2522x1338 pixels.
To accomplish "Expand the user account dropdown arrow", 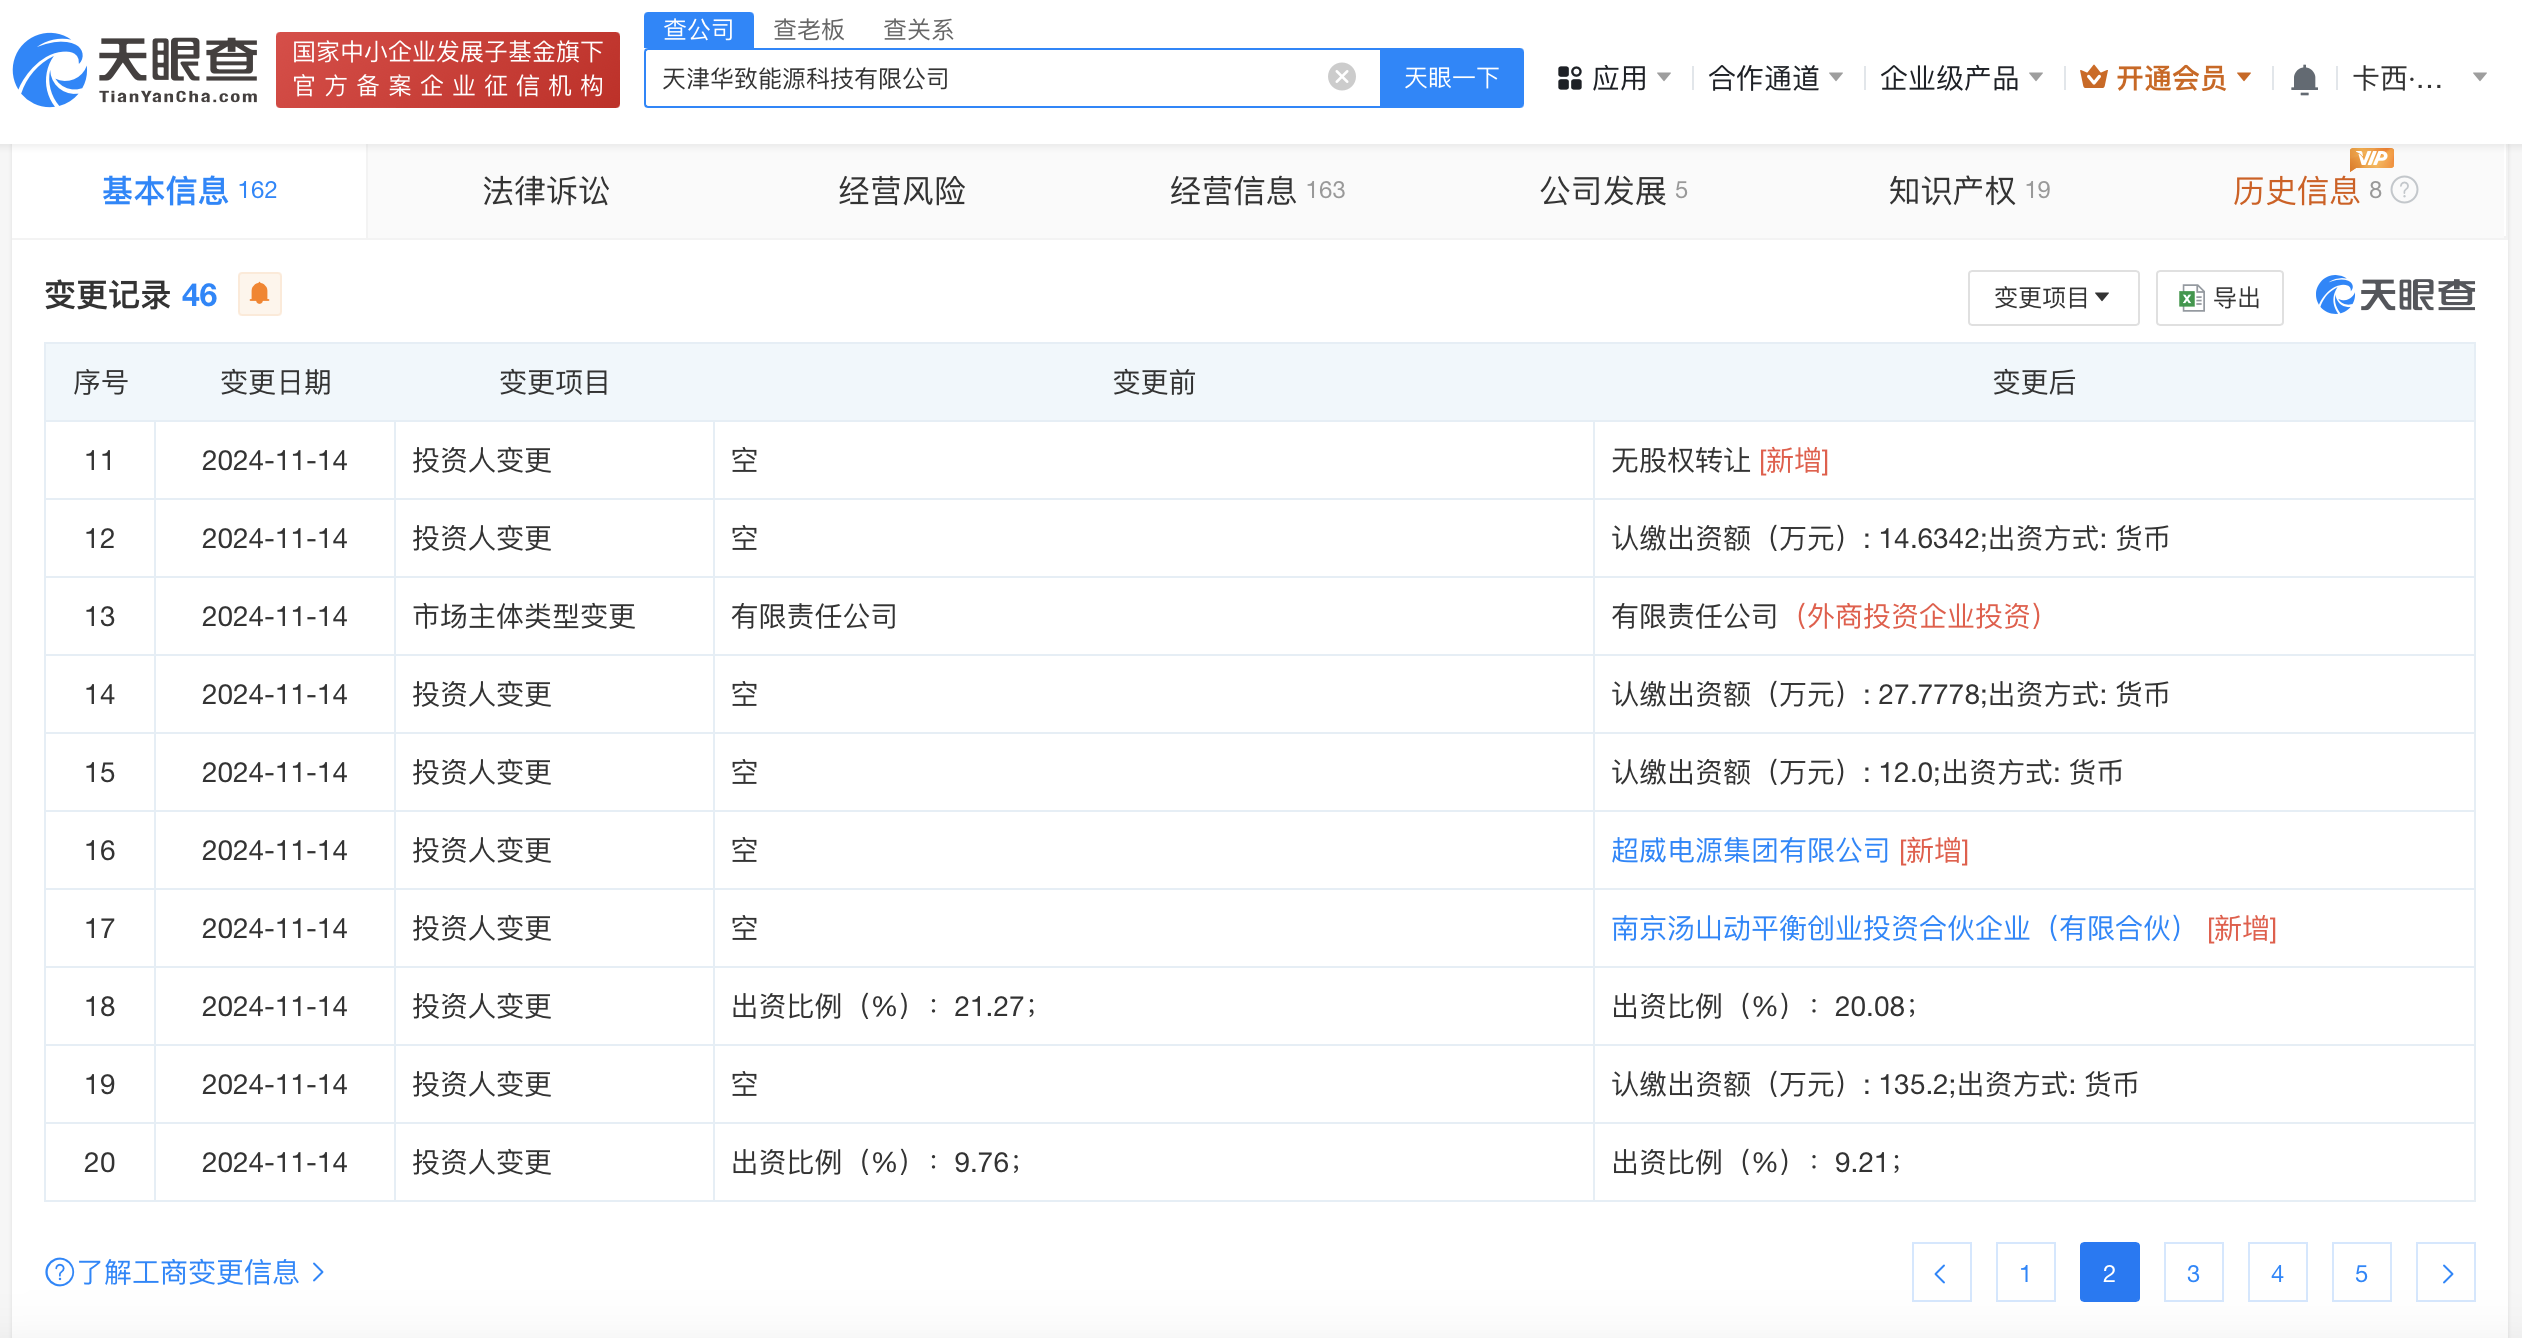I will point(2477,78).
